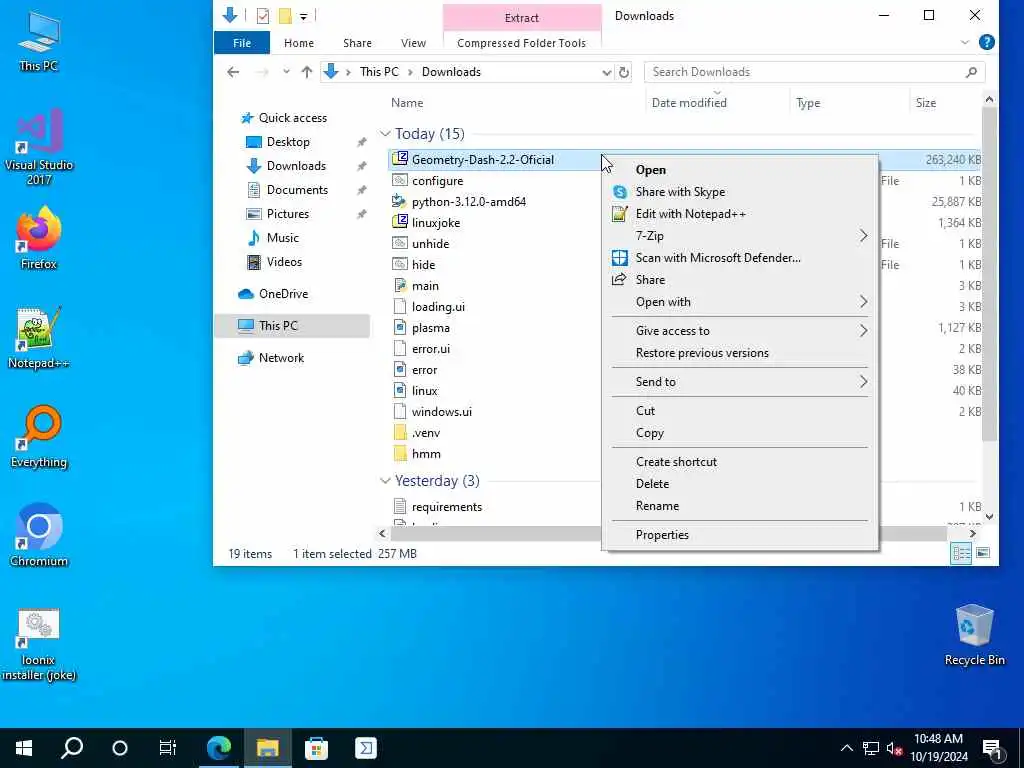Select Scan with Microsoft Defender
1024x768 pixels.
pyautogui.click(x=739, y=257)
